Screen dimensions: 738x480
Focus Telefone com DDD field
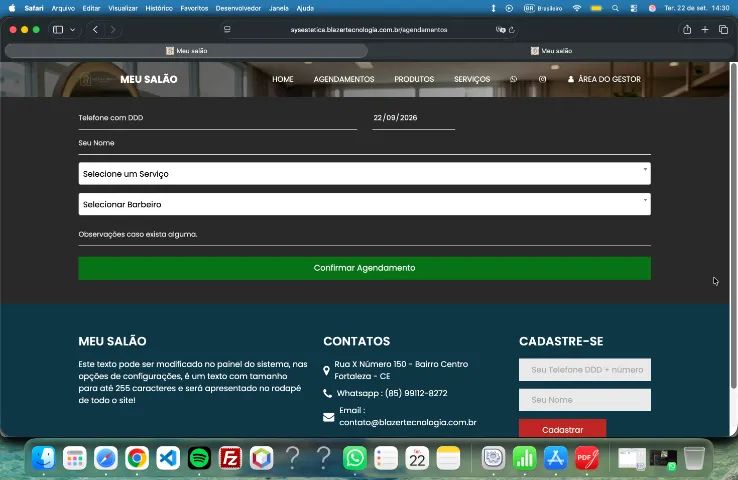pyautogui.click(x=217, y=118)
